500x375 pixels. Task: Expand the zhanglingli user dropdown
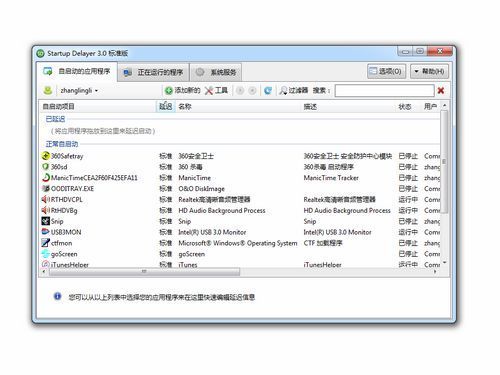pyautogui.click(x=79, y=91)
